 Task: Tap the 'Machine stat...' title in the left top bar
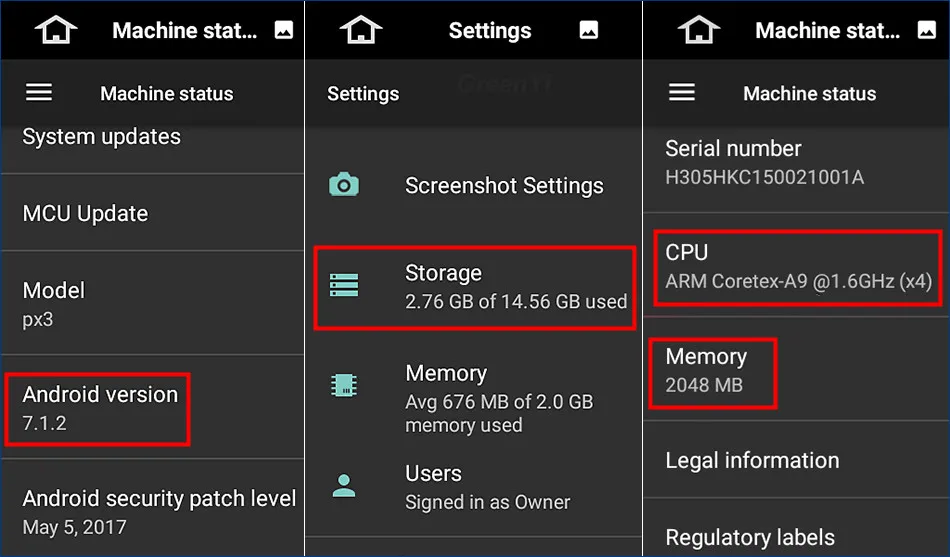pyautogui.click(x=185, y=30)
